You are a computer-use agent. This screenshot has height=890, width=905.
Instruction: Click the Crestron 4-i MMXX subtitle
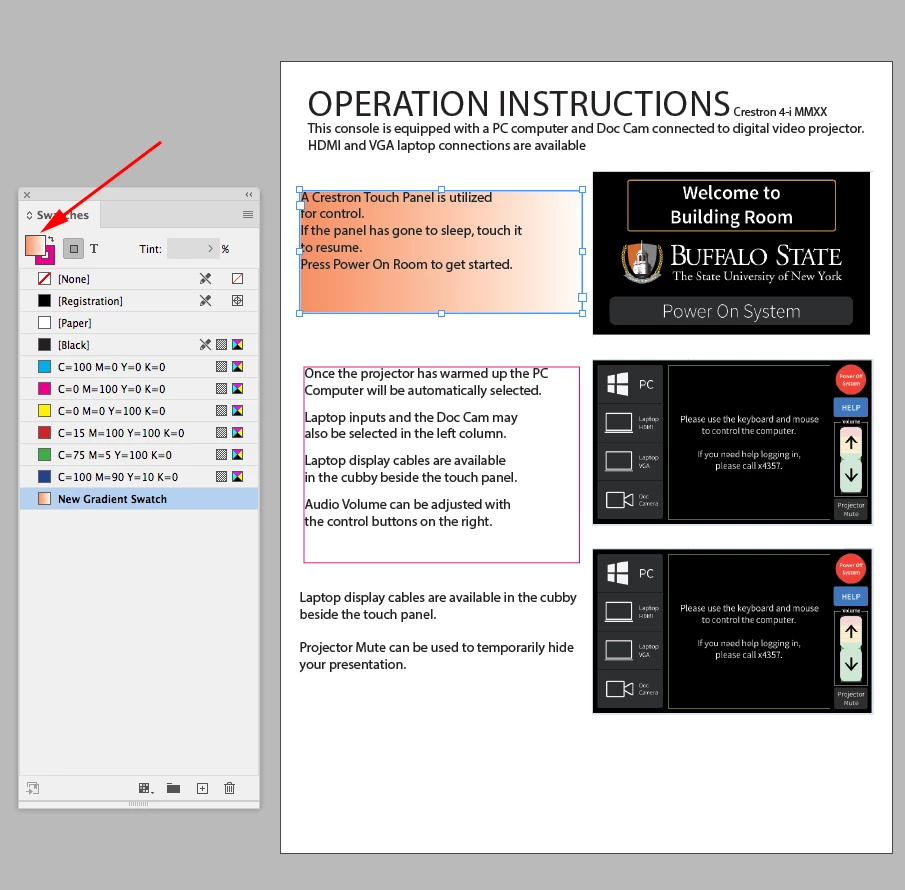[780, 111]
